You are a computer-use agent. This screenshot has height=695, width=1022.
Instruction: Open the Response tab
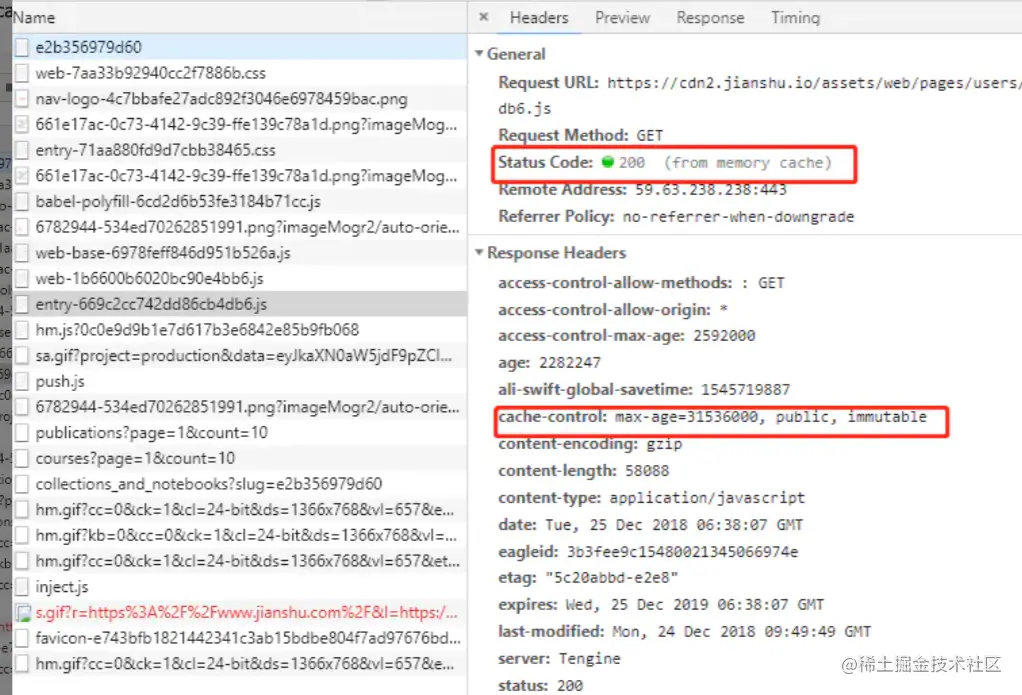point(710,17)
